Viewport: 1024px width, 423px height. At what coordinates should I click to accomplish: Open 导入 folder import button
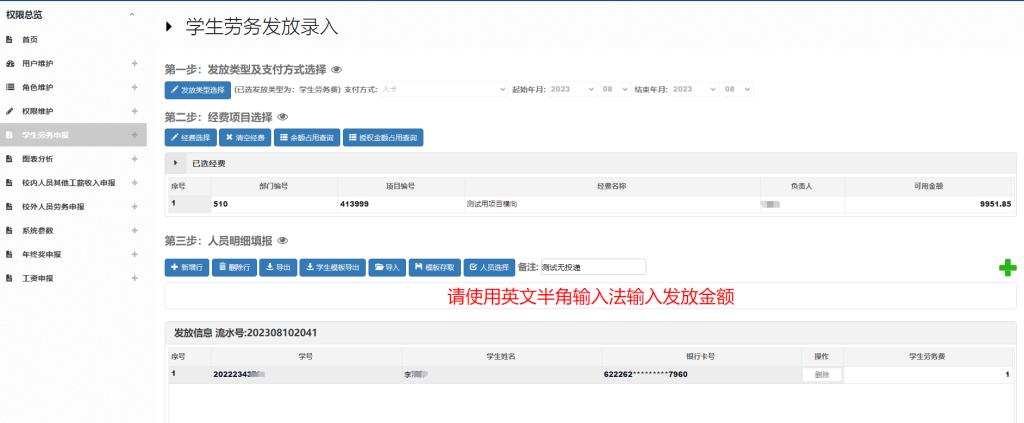(x=386, y=267)
